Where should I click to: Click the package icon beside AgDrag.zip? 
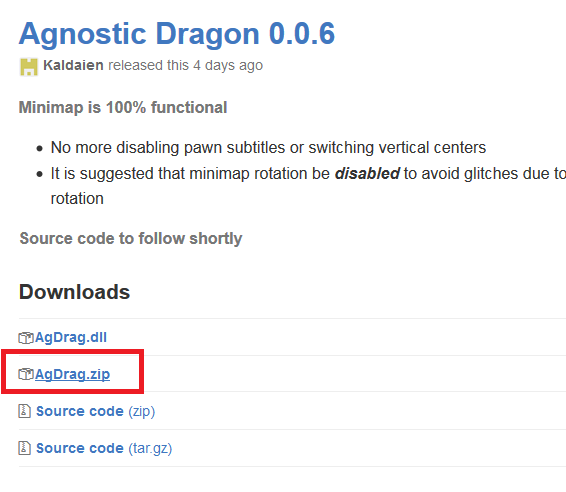[26, 374]
